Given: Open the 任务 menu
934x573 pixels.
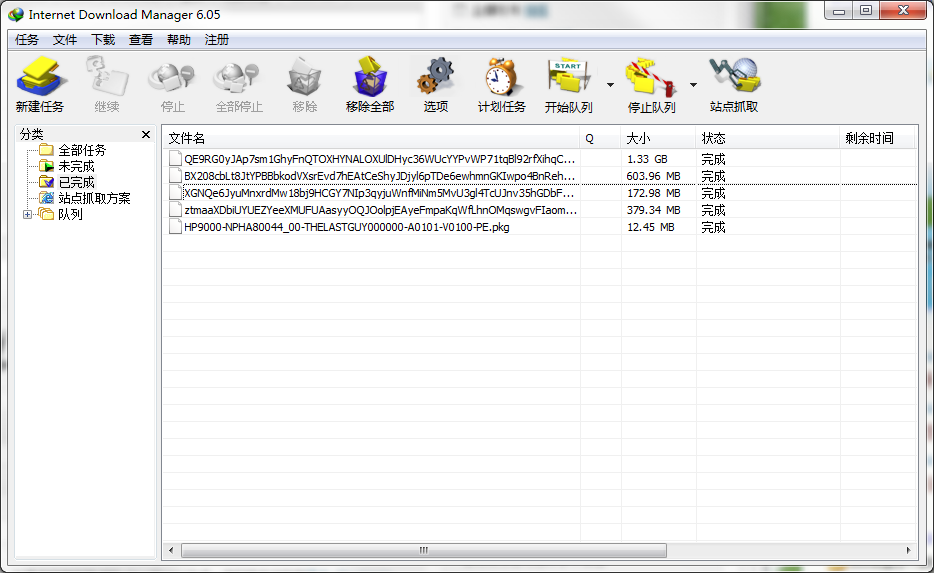Looking at the screenshot, I should point(27,40).
